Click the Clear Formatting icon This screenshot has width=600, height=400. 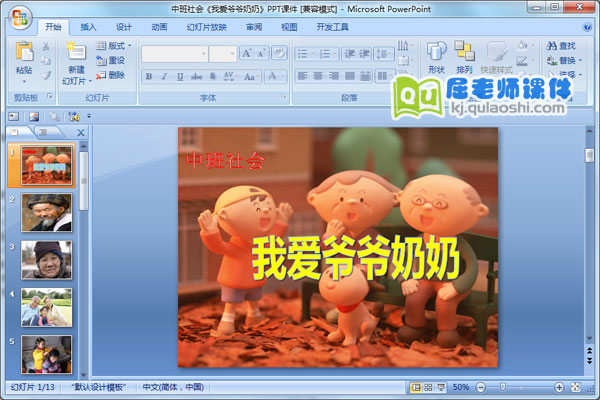(279, 53)
